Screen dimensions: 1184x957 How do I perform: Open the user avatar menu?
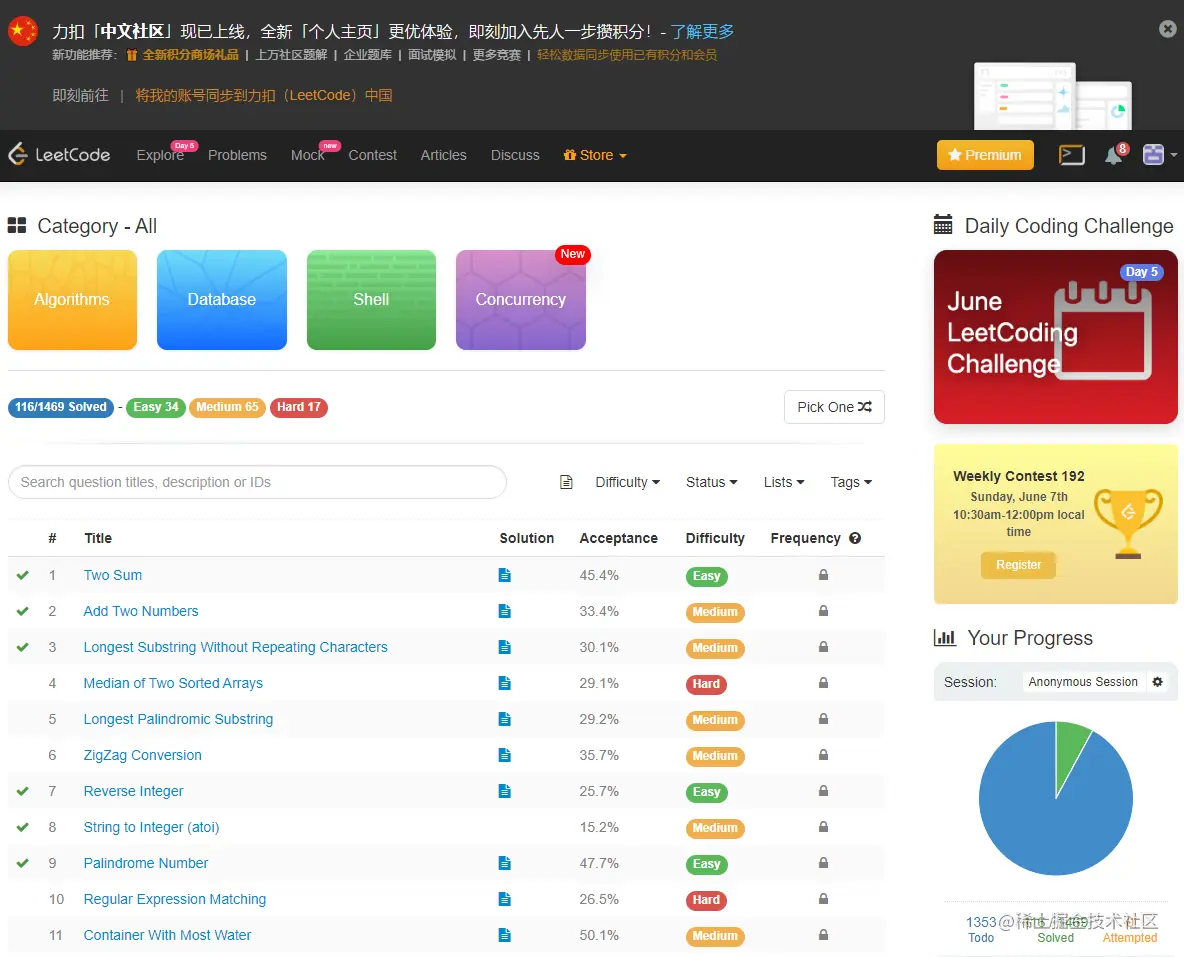pos(1158,155)
